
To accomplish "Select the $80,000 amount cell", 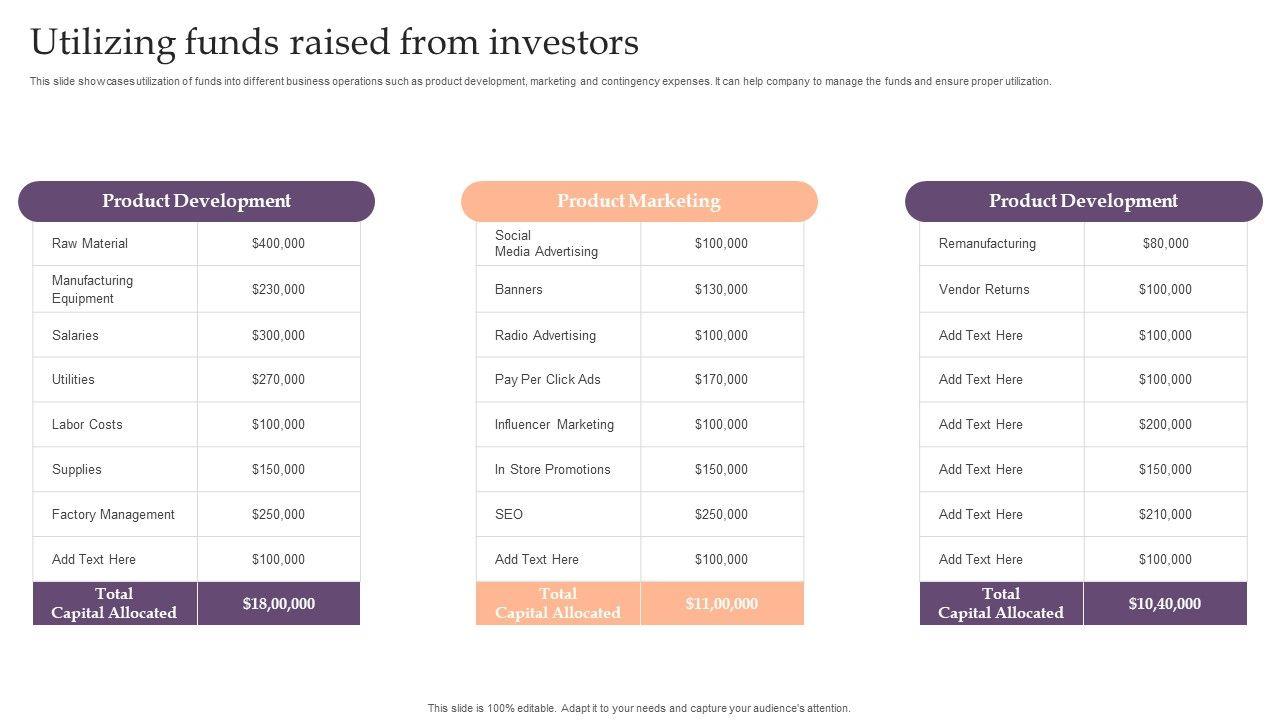I will 1165,243.
